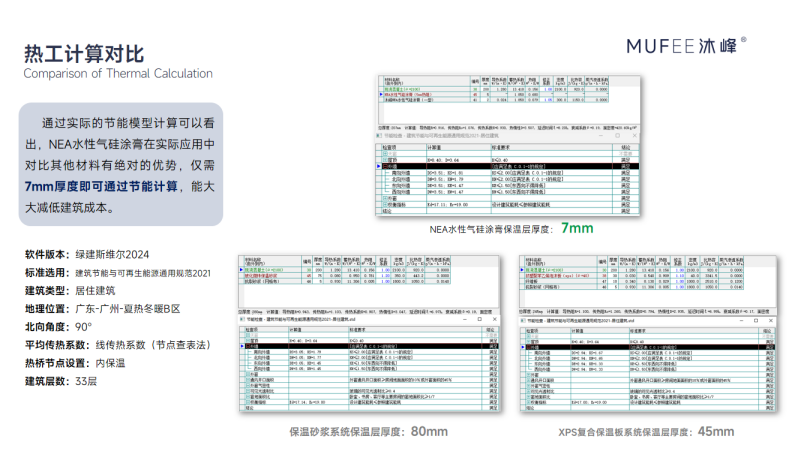Close XPS 节能检查 window
The width and height of the screenshot is (792, 451).
click(771, 321)
